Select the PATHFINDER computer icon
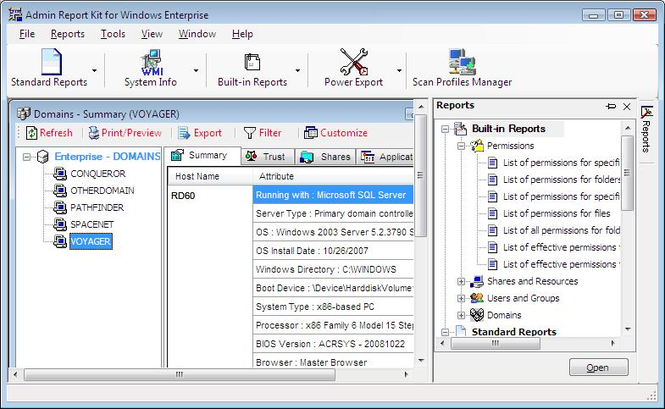Screen dimensions: 665x409 pos(60,207)
